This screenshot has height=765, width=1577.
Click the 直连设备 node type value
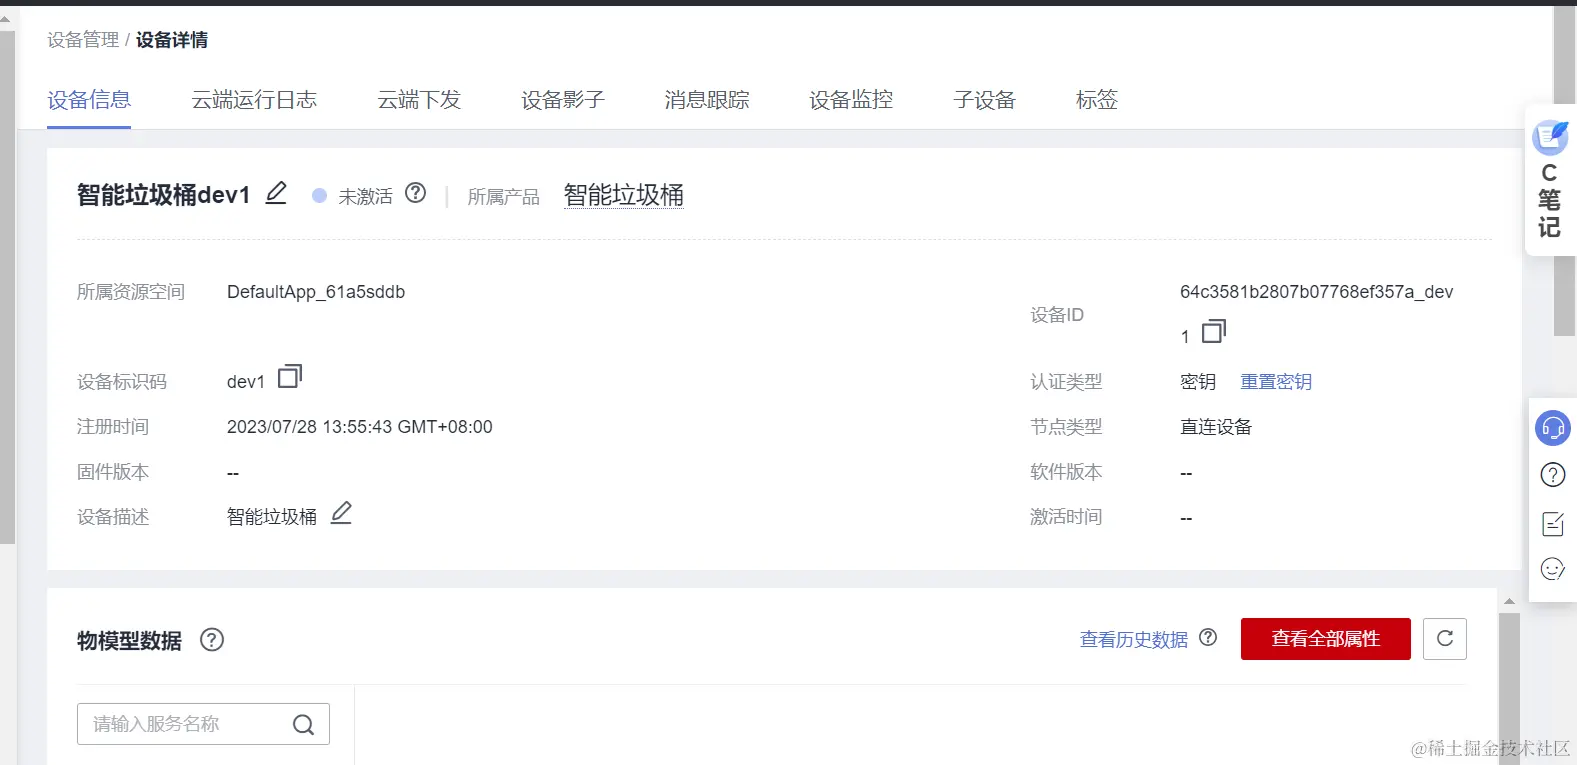(x=1216, y=427)
